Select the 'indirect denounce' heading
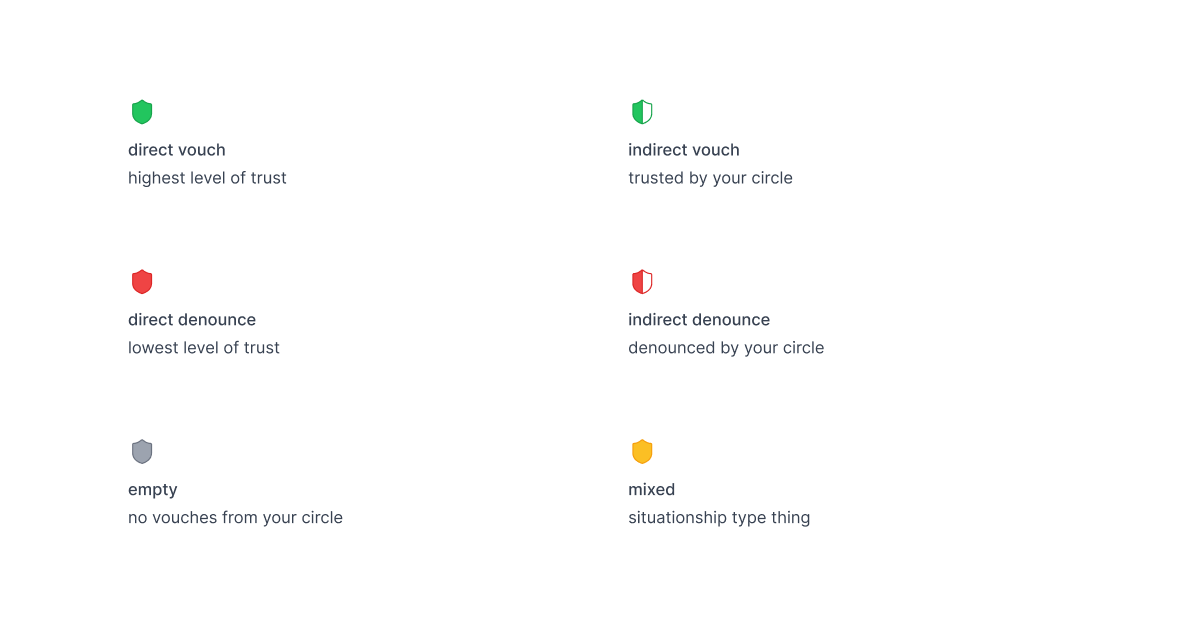 (699, 320)
